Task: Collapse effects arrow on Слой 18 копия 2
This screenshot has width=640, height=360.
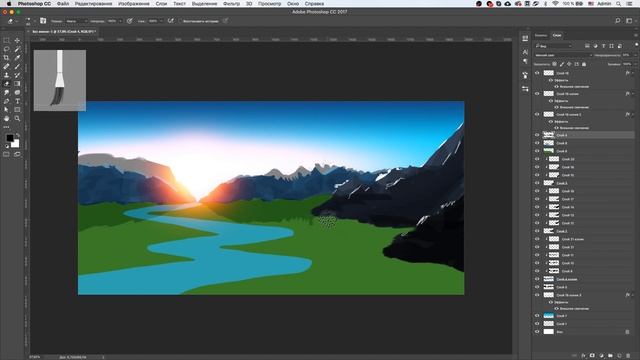Action: tap(633, 114)
